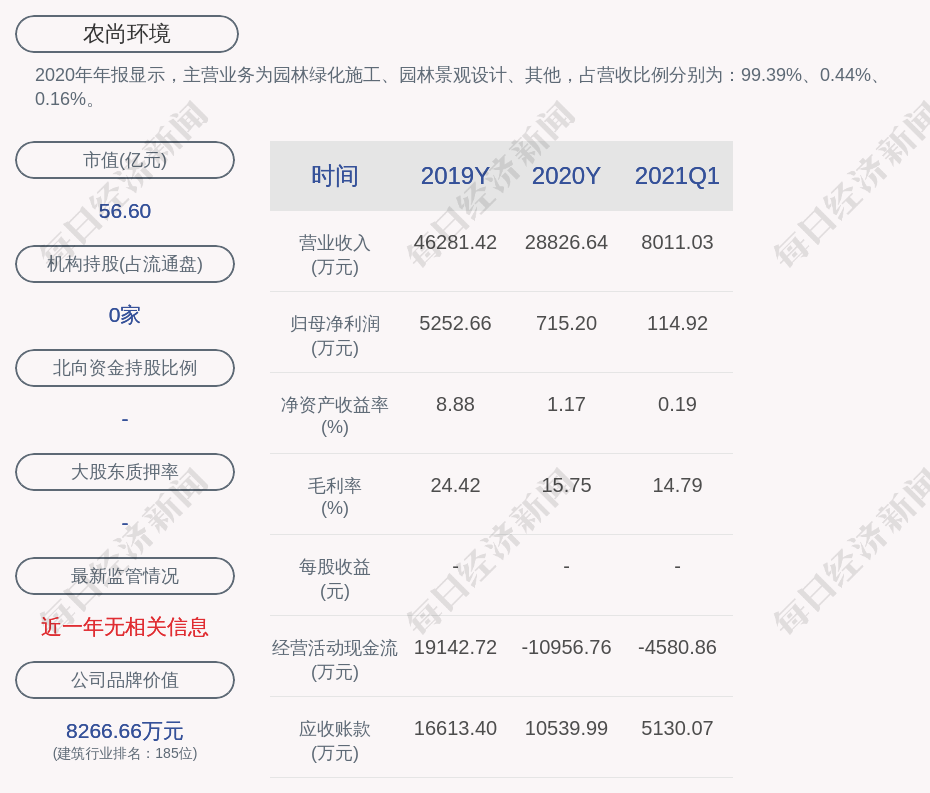Select the 2019Y column header
This screenshot has height=793, width=930.
pyautogui.click(x=455, y=176)
